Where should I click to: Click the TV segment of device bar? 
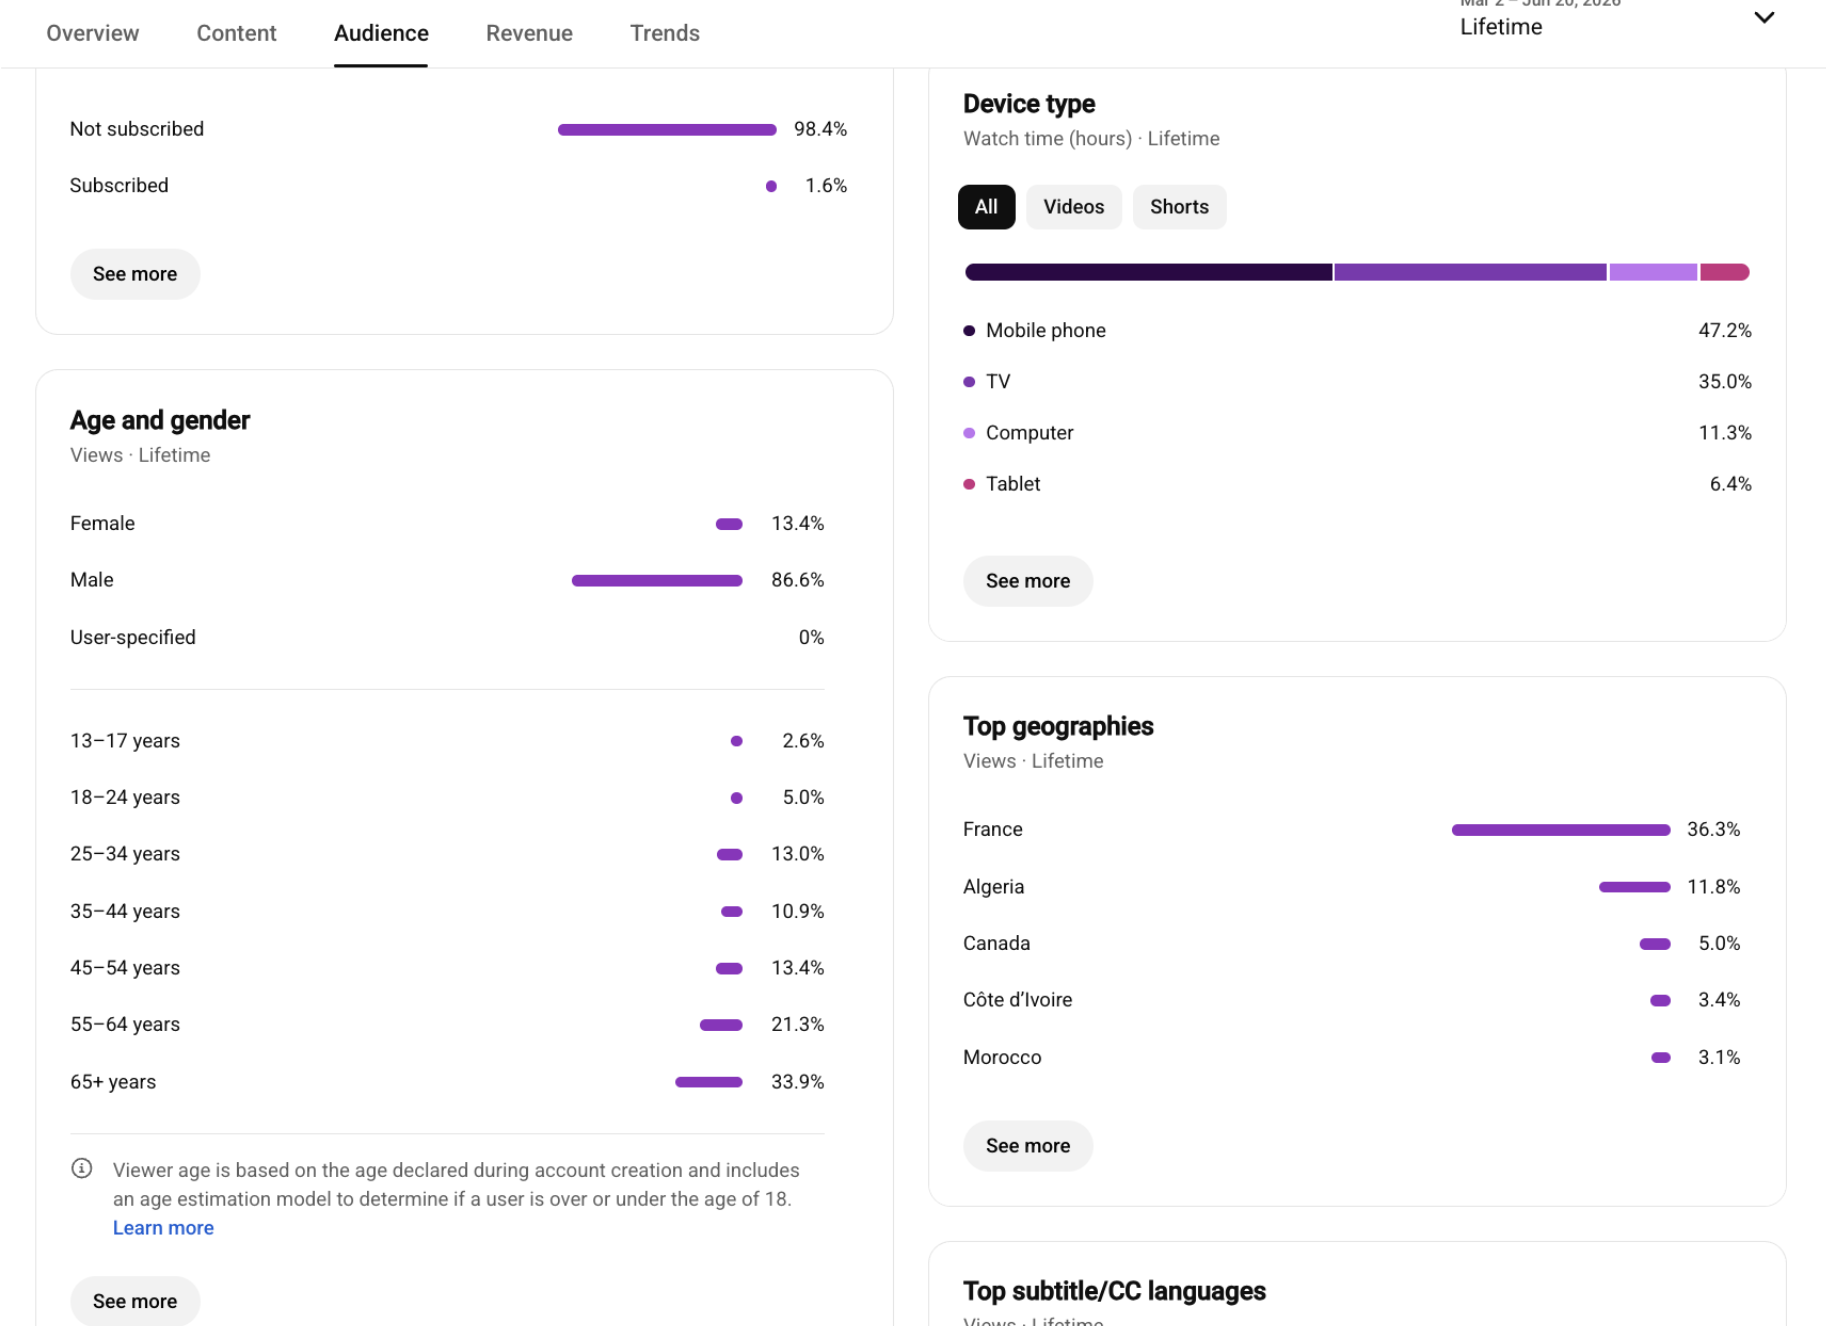pyautogui.click(x=1470, y=272)
